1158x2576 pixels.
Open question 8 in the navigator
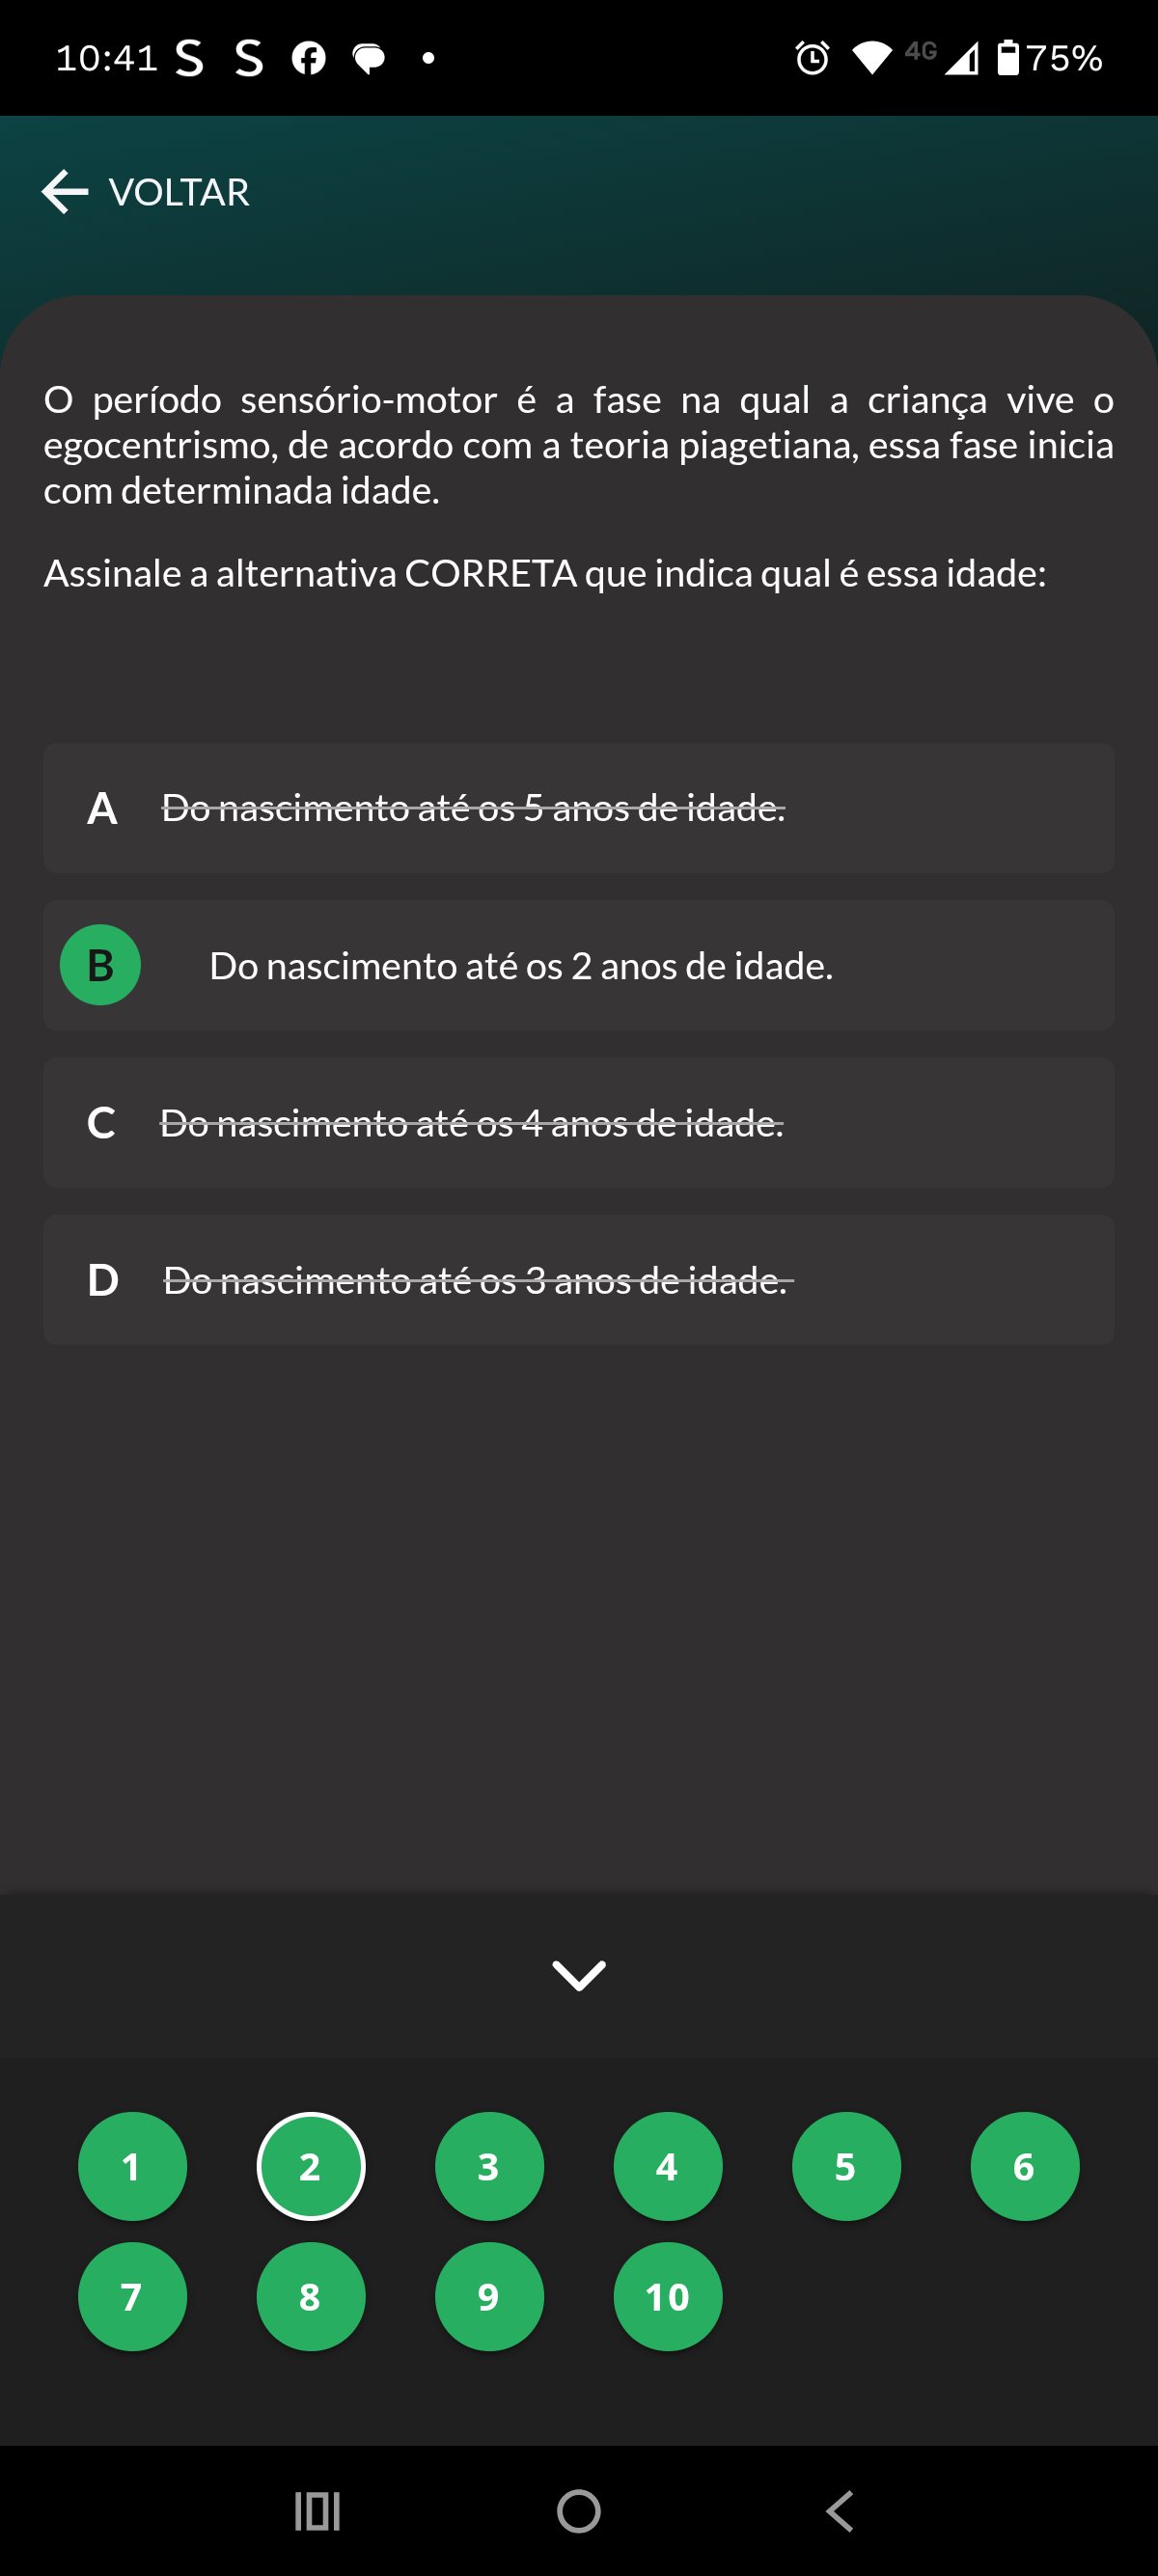(311, 2296)
